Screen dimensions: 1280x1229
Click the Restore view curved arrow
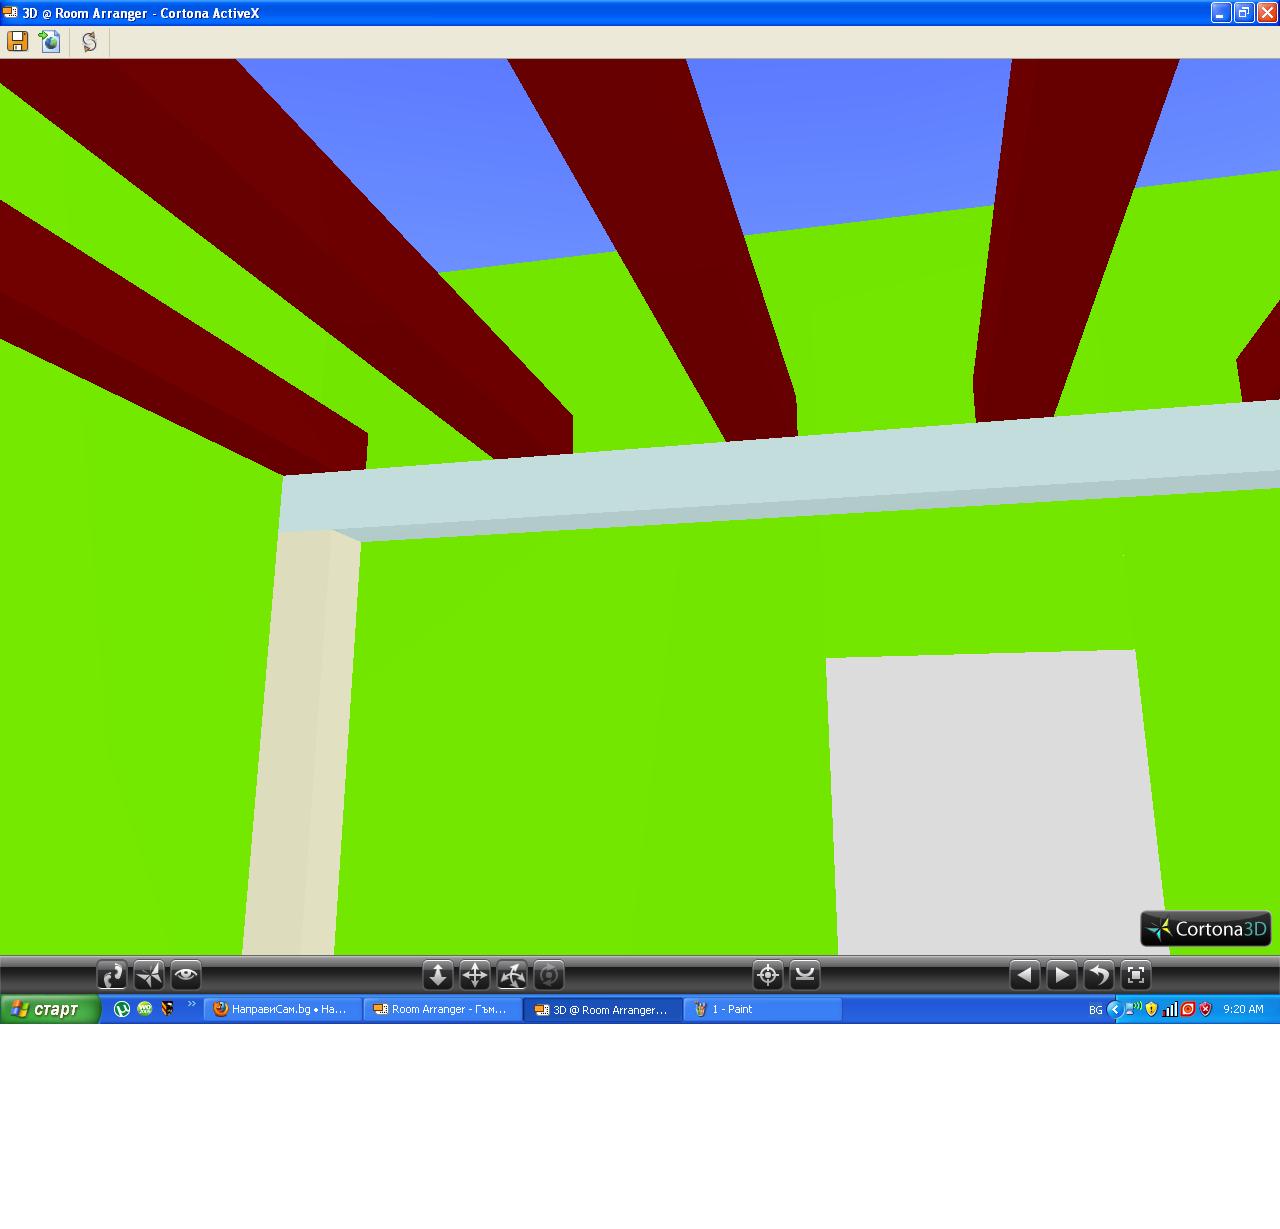(1099, 975)
